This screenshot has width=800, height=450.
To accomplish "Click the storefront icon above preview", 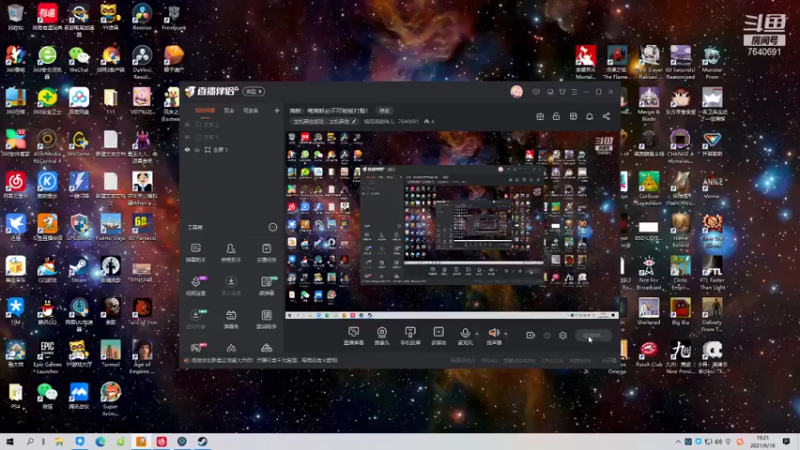I will click(573, 116).
